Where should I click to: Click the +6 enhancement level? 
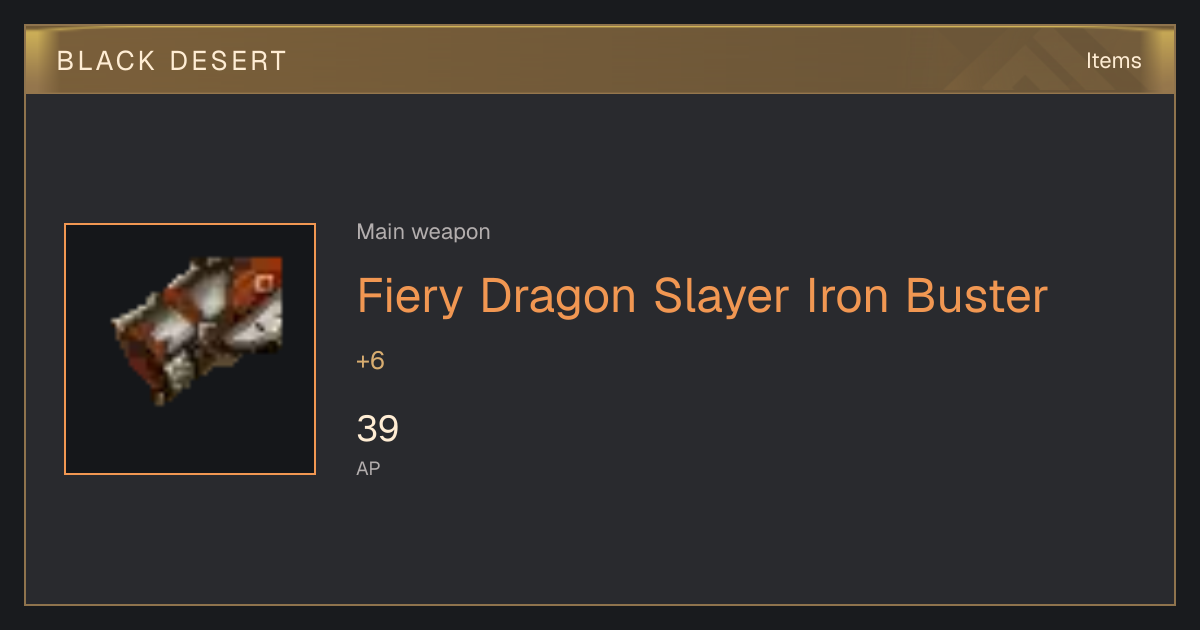coord(370,361)
